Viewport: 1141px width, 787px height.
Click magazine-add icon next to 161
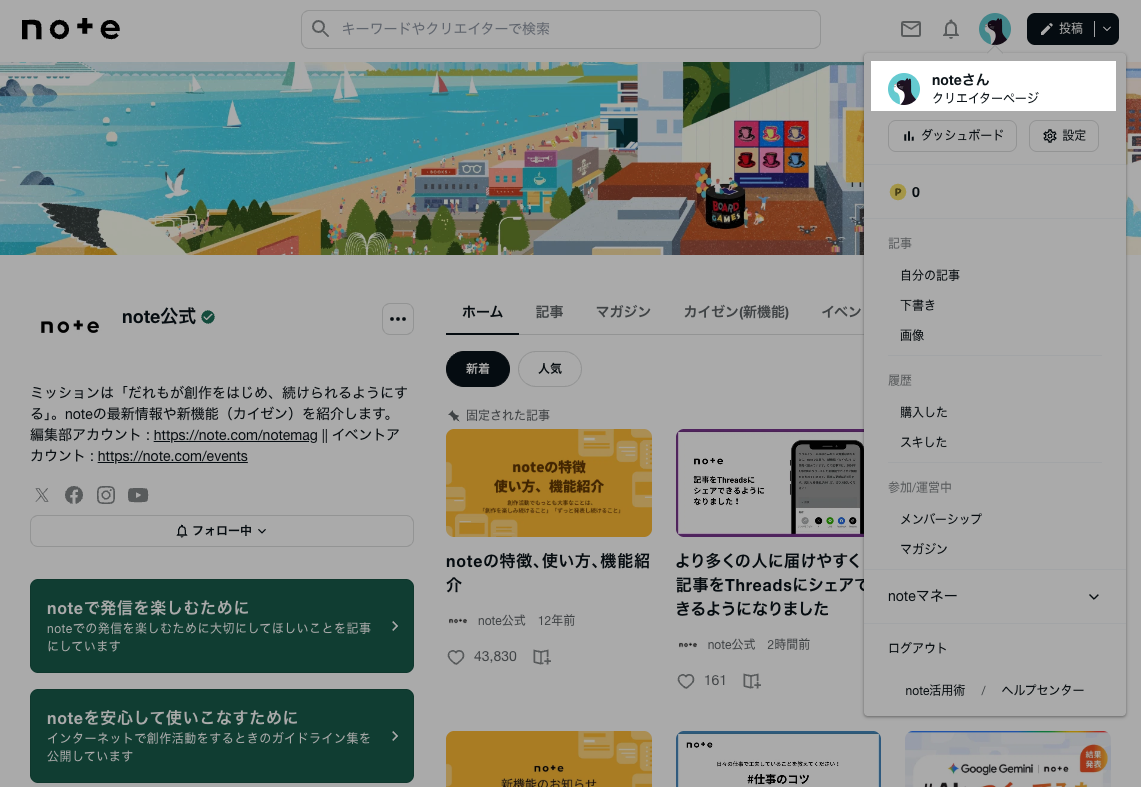tap(751, 681)
